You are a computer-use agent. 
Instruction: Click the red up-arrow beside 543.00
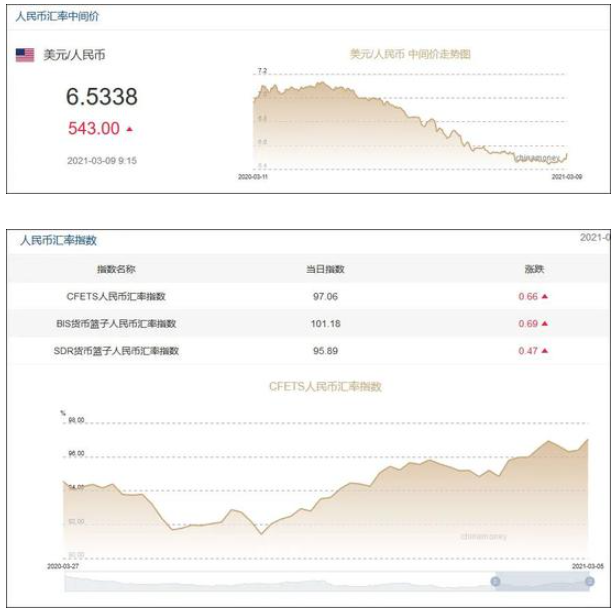click(x=129, y=129)
